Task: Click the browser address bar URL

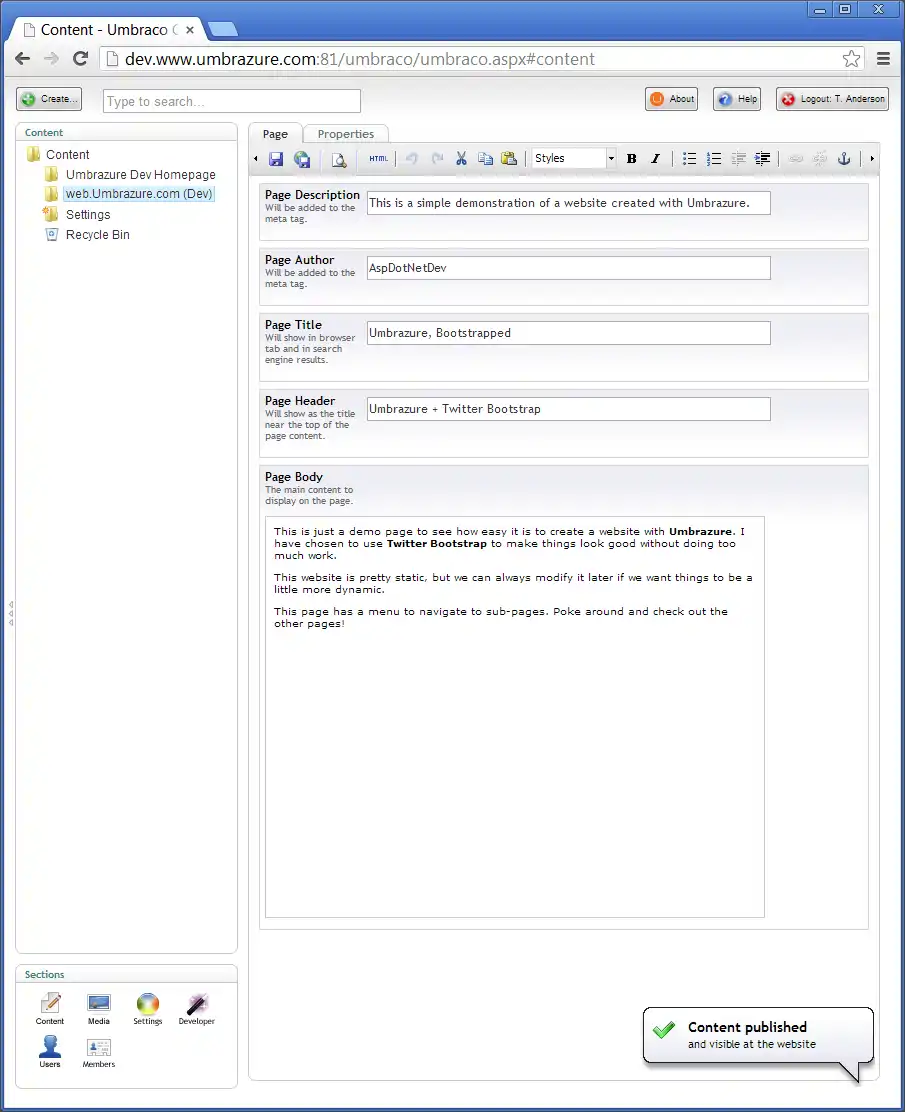Action: [x=360, y=59]
